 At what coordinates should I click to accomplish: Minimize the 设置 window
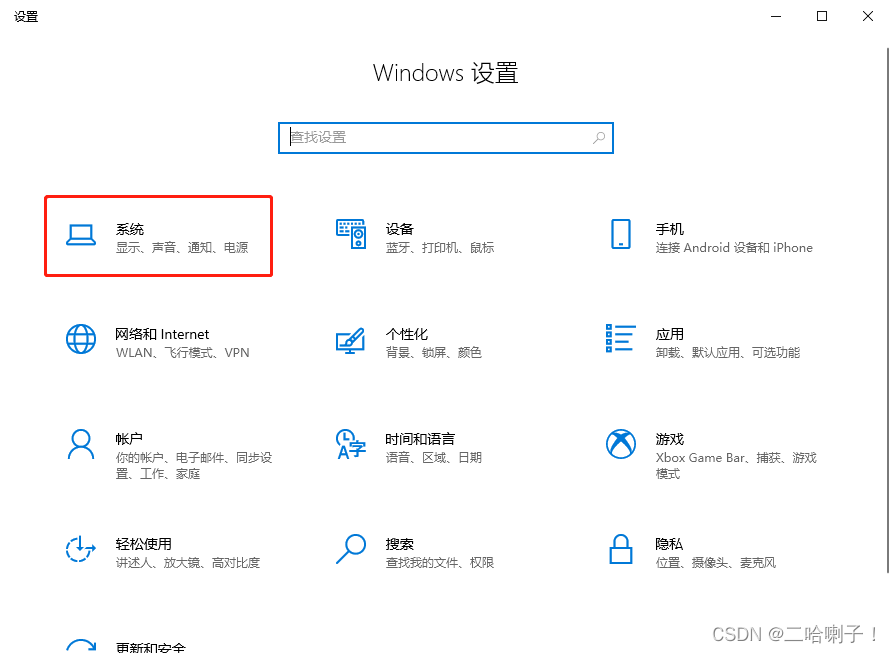coord(776,16)
